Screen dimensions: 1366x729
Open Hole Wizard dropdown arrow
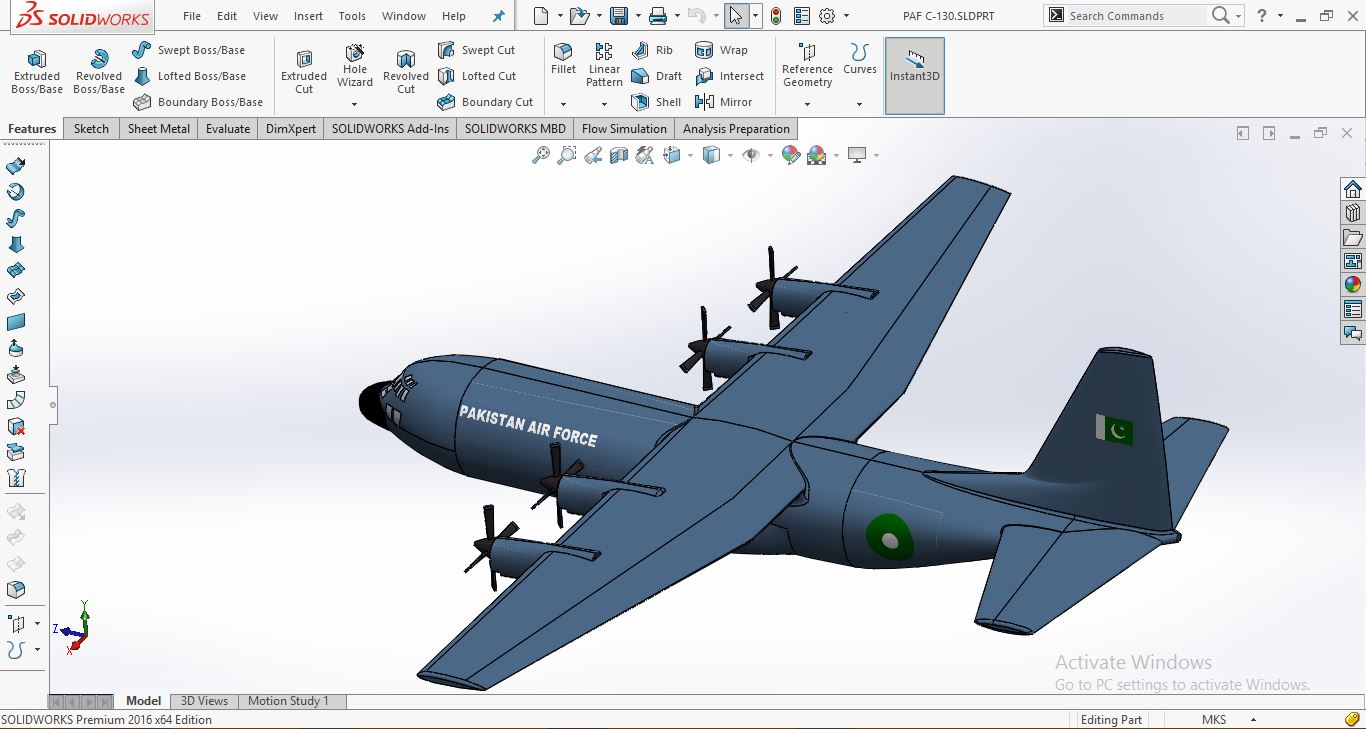click(354, 104)
